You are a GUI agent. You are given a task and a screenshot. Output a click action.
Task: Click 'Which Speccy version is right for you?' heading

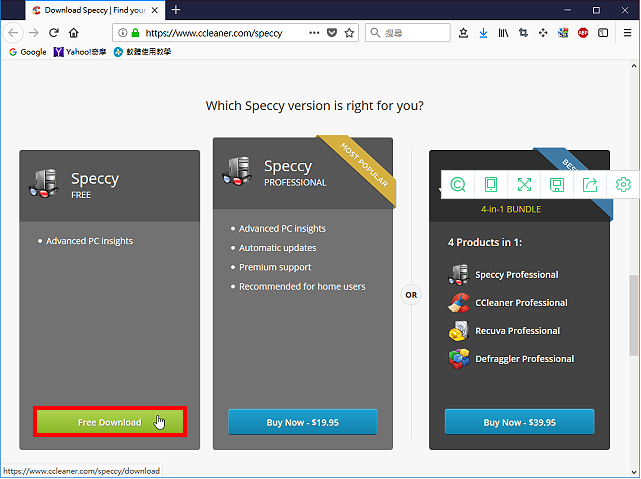[x=314, y=106]
